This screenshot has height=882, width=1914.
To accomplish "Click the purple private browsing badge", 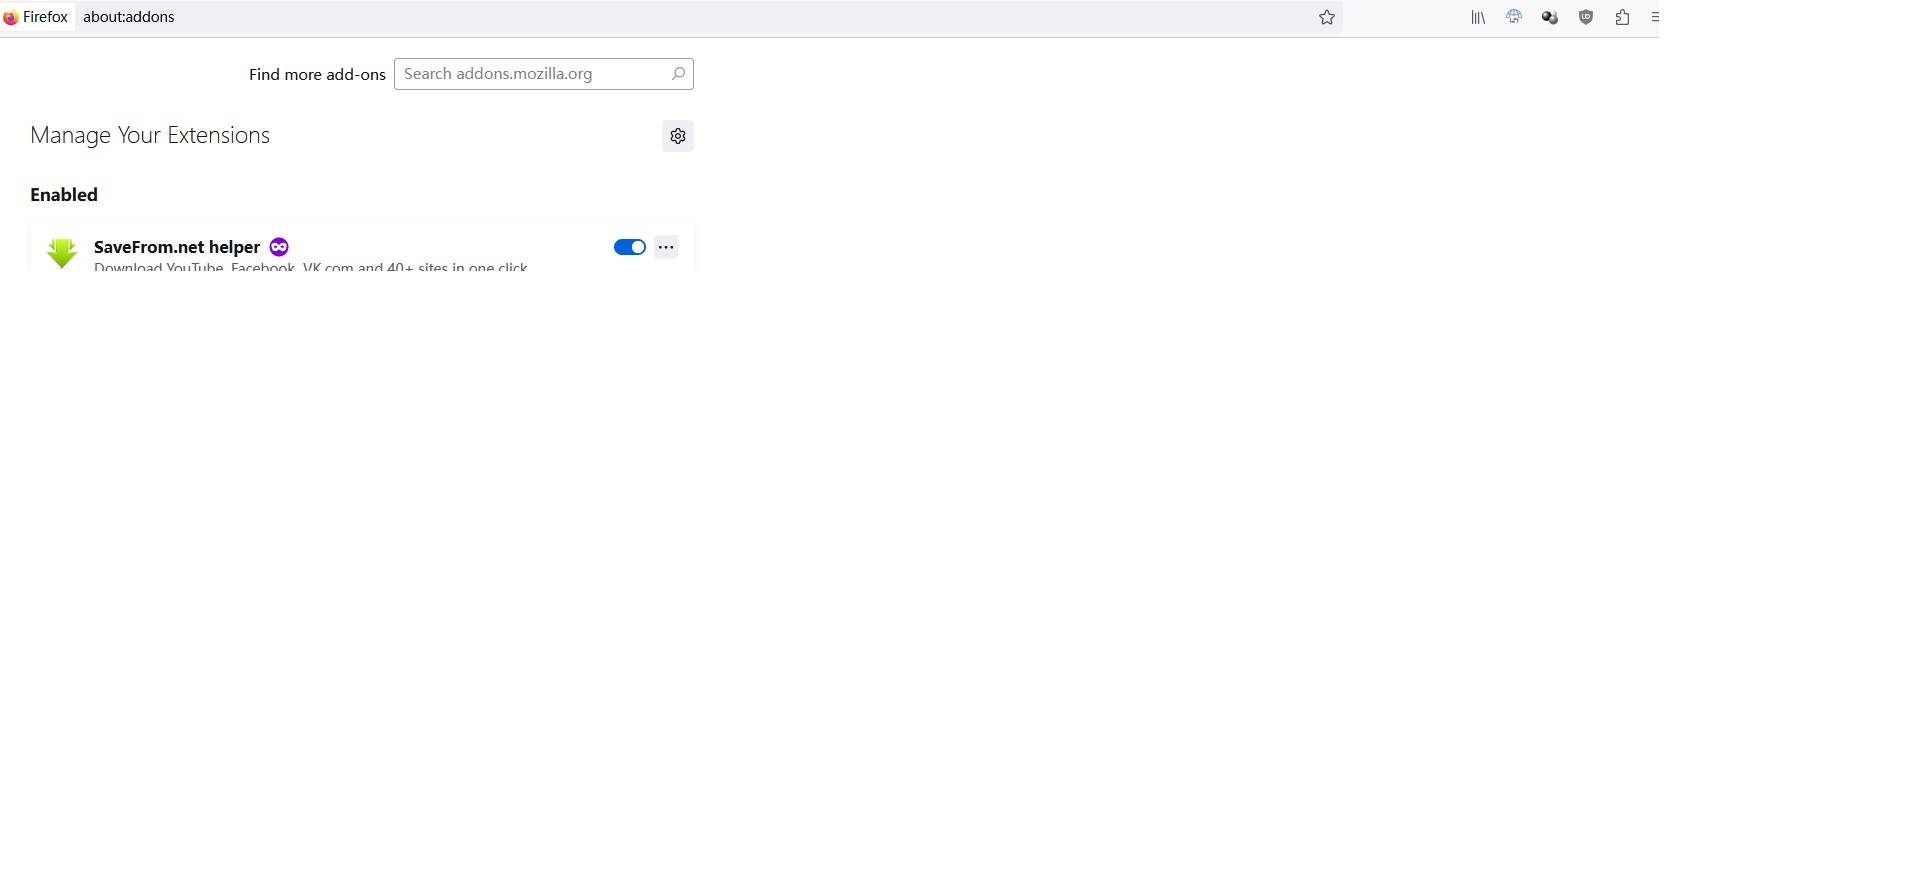I will pos(279,247).
